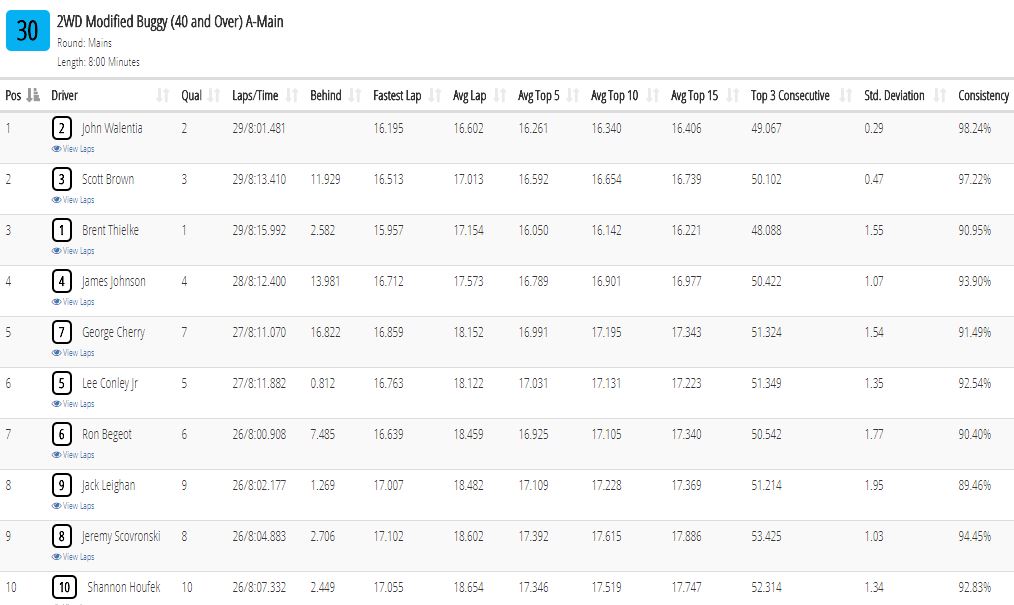Select driver name John Walentia
This screenshot has width=1014, height=605.
[x=112, y=128]
